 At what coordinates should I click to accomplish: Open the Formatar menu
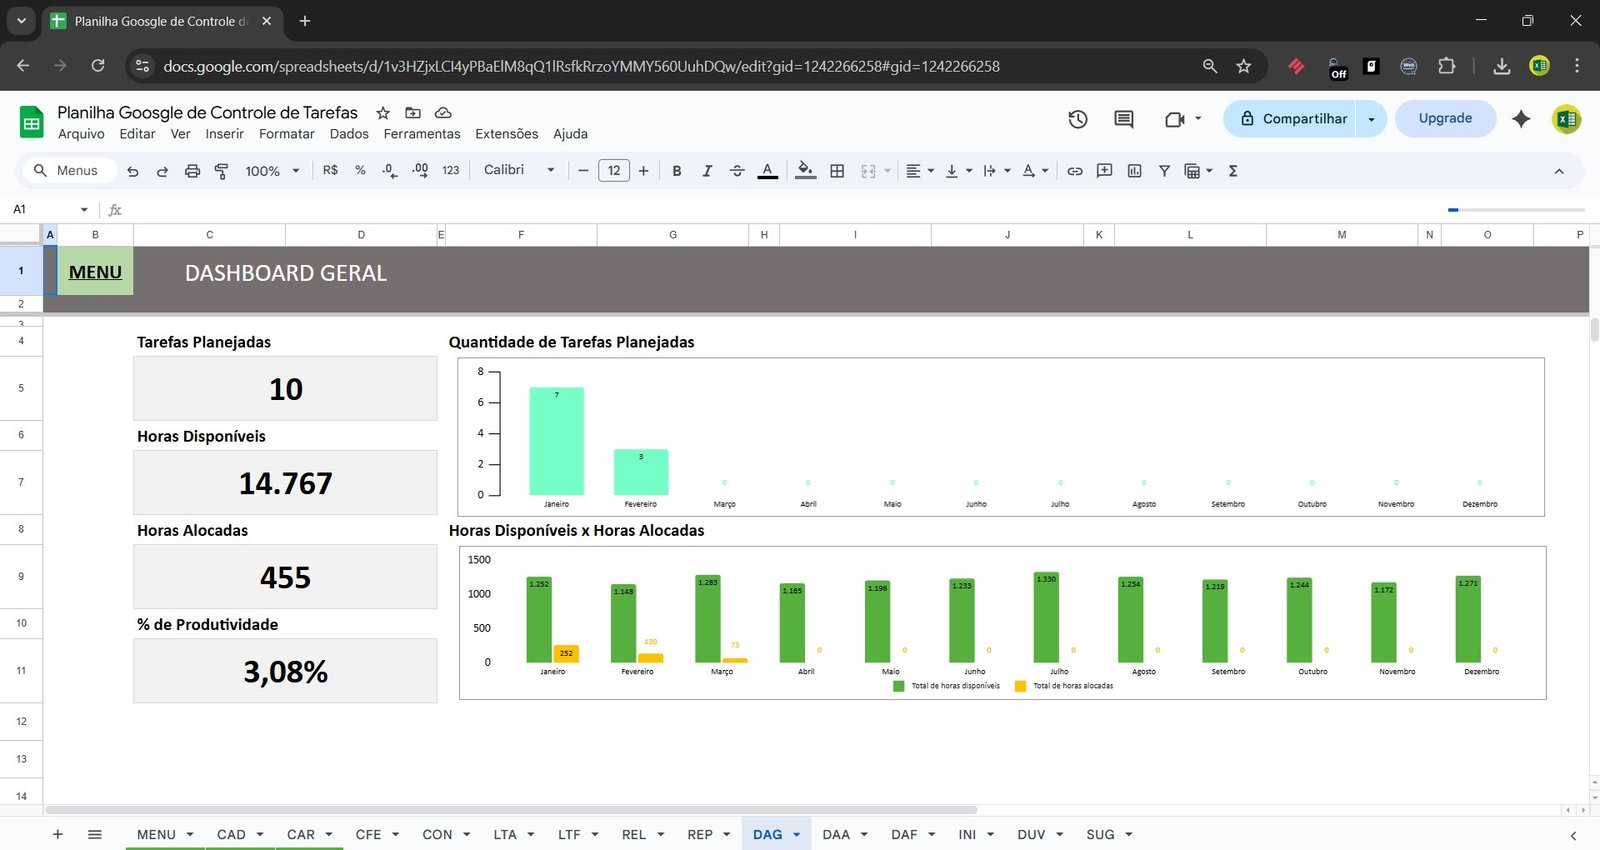click(286, 134)
